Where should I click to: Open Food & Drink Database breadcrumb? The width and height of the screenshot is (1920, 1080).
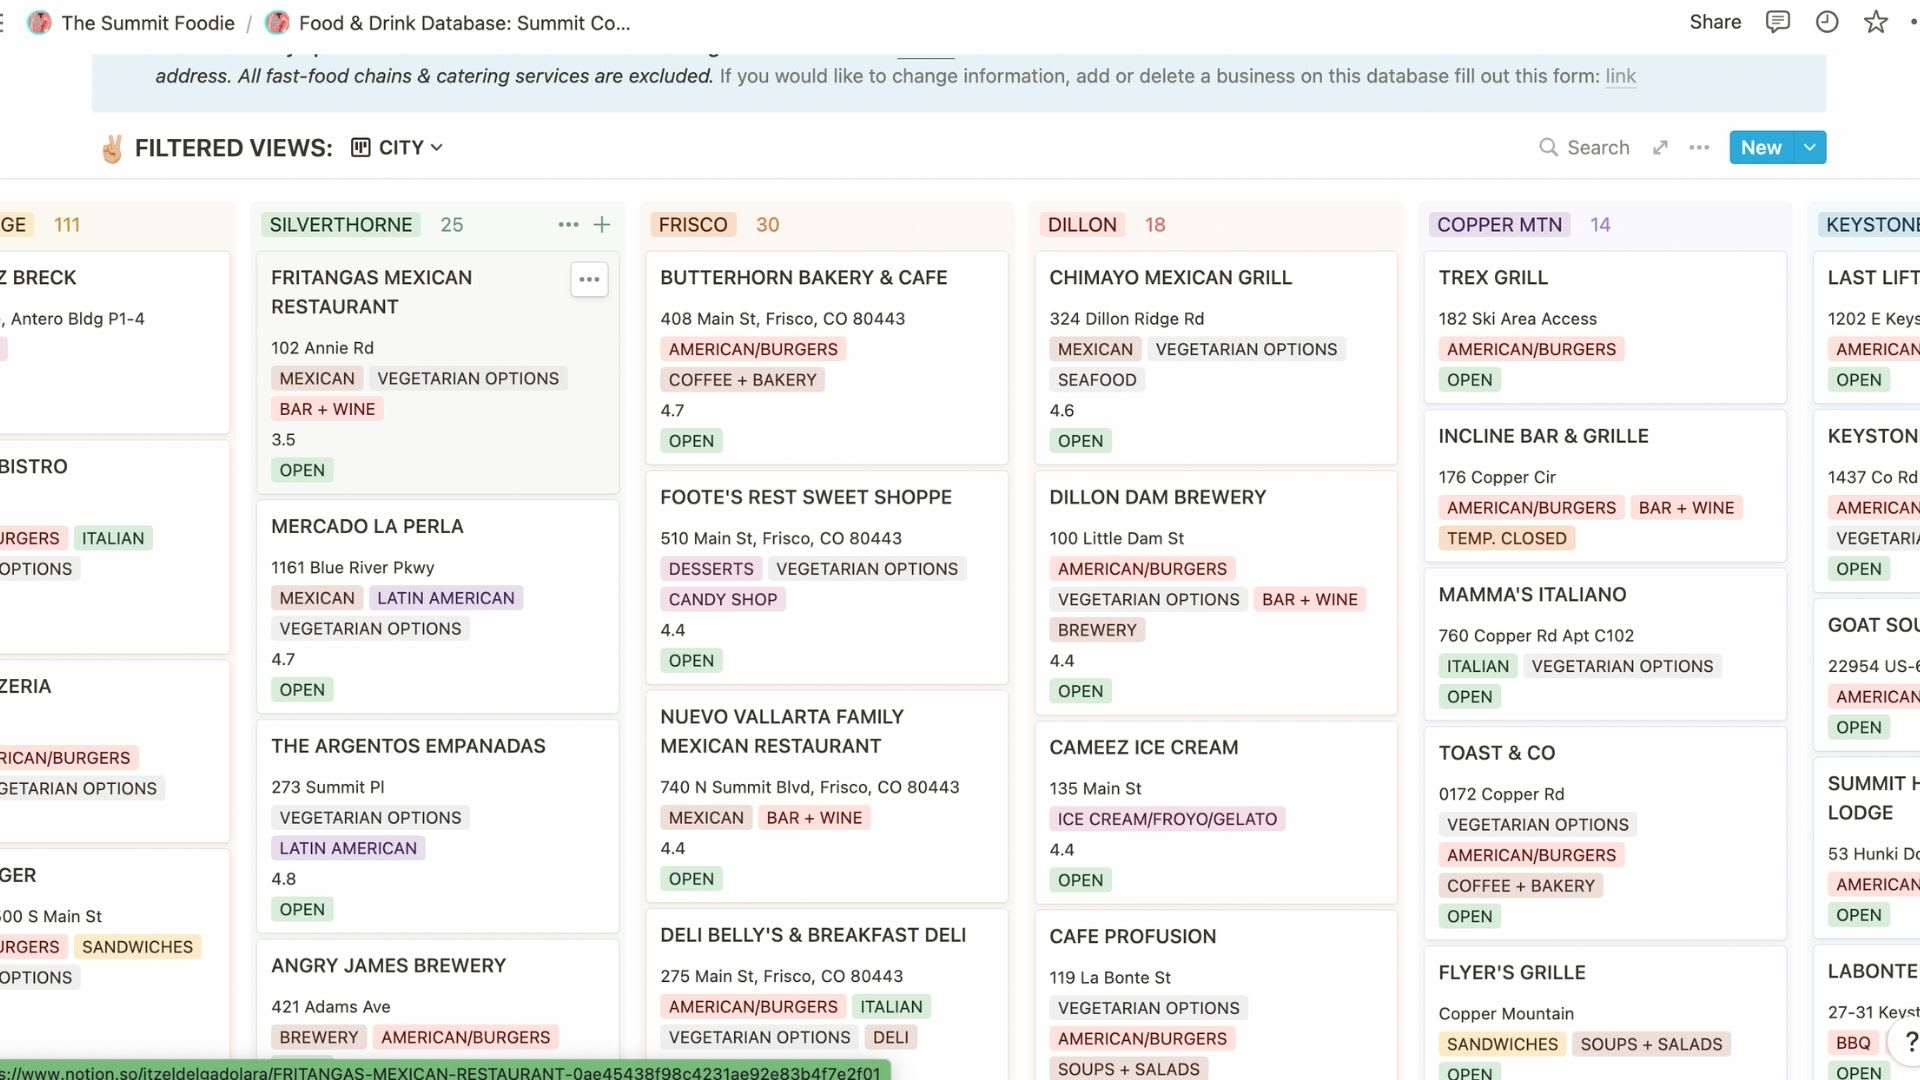coord(465,22)
